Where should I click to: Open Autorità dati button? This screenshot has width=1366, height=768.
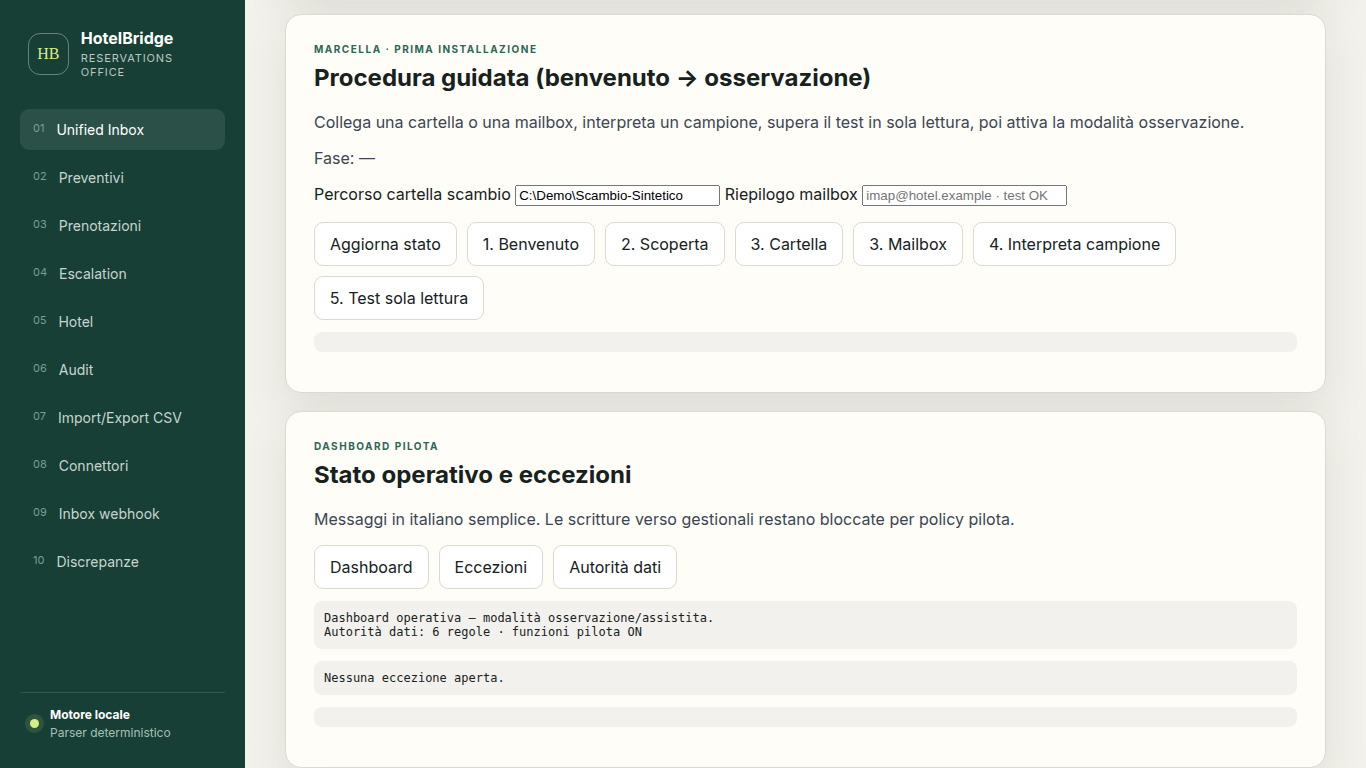tap(615, 567)
